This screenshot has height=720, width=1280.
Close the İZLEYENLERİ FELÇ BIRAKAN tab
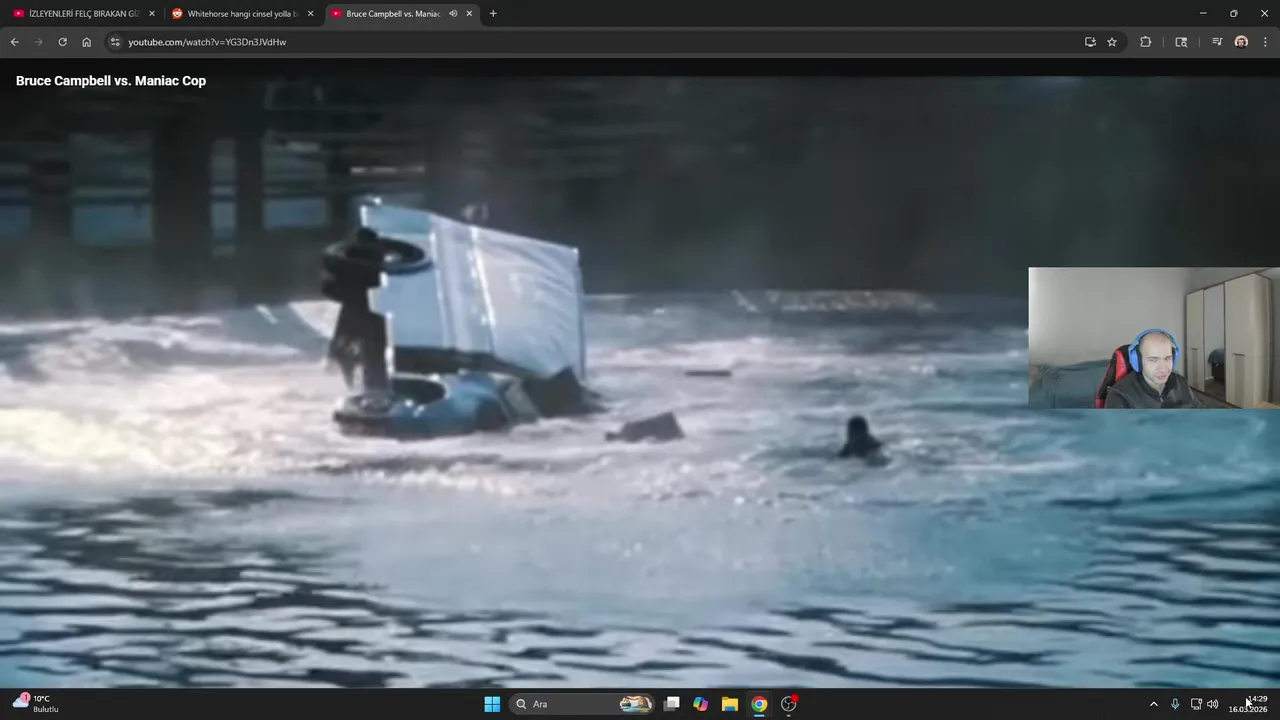[x=152, y=14]
